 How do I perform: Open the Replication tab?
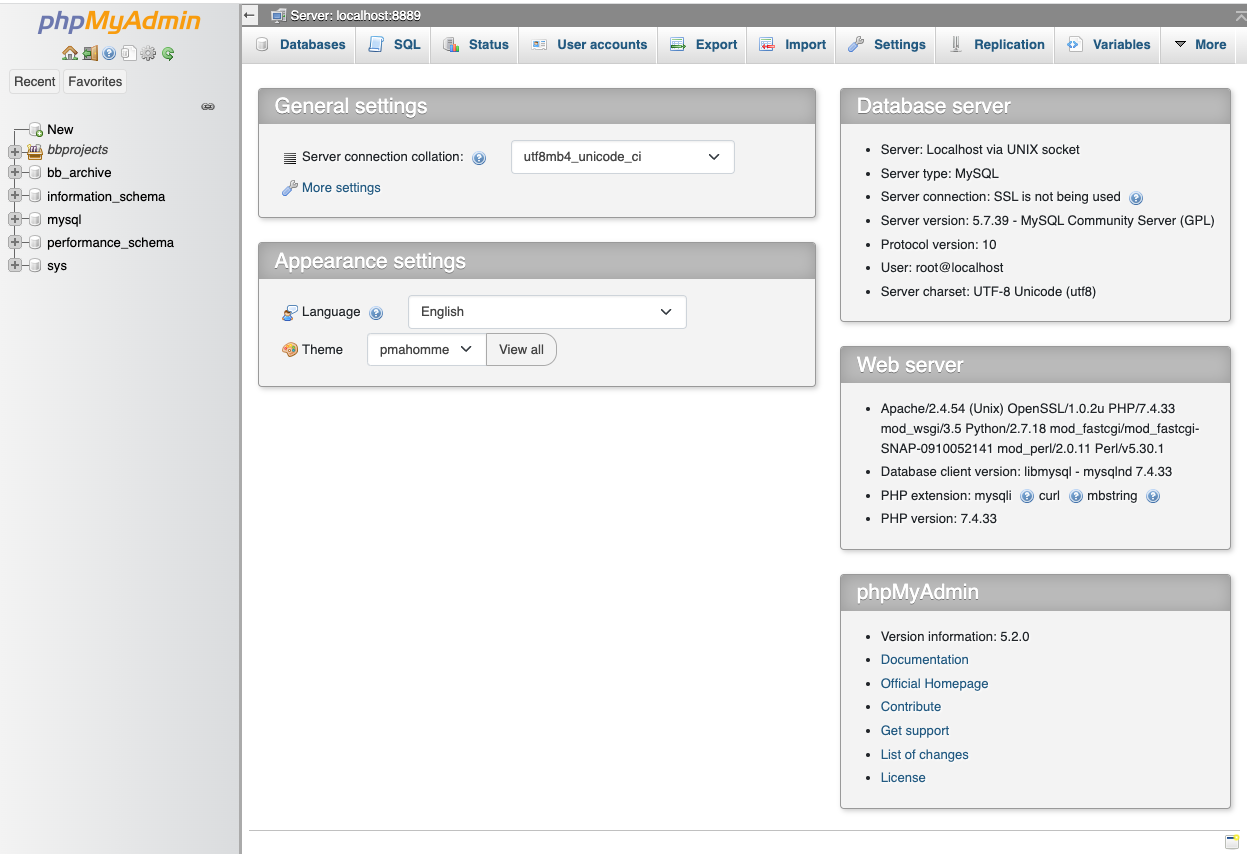click(996, 45)
